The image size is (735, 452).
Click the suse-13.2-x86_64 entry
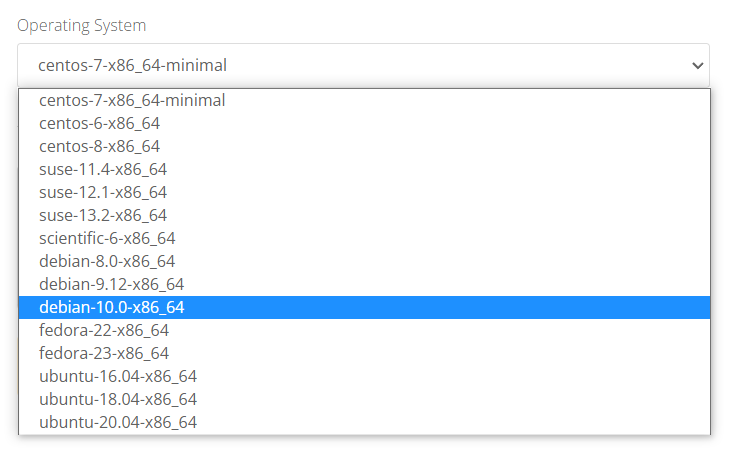tap(103, 215)
